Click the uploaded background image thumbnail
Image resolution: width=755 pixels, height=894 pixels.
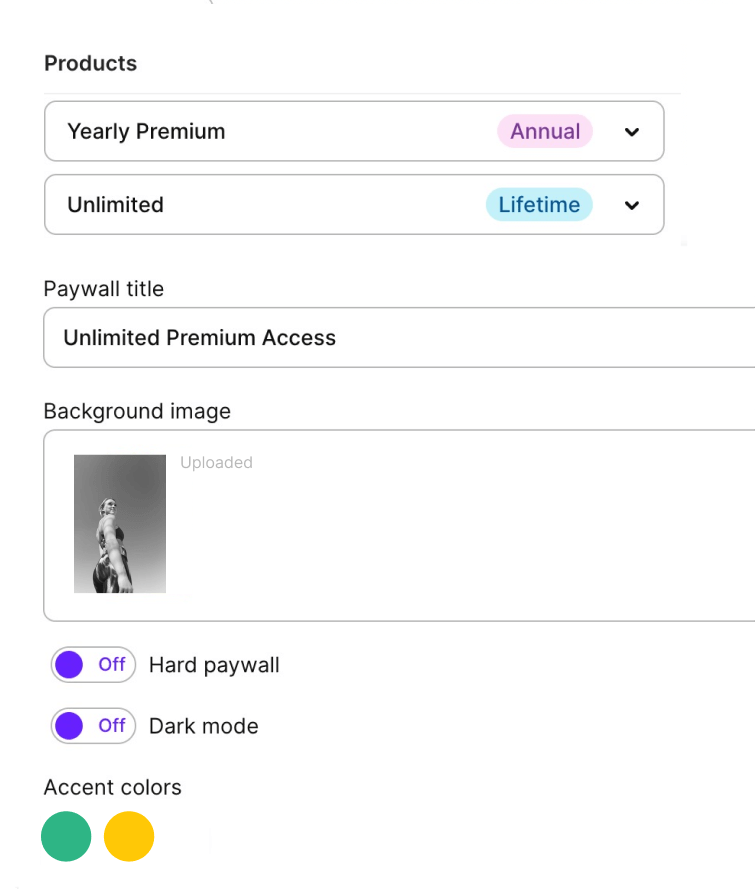click(x=120, y=523)
